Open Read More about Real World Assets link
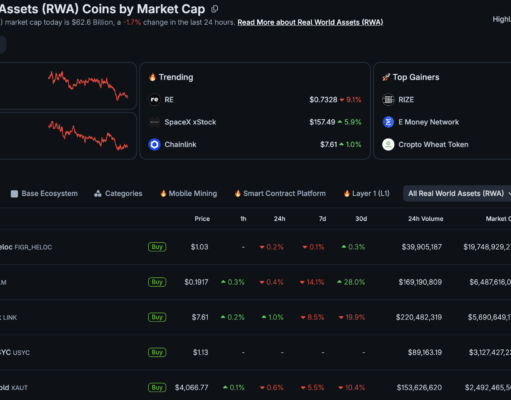 pos(310,22)
